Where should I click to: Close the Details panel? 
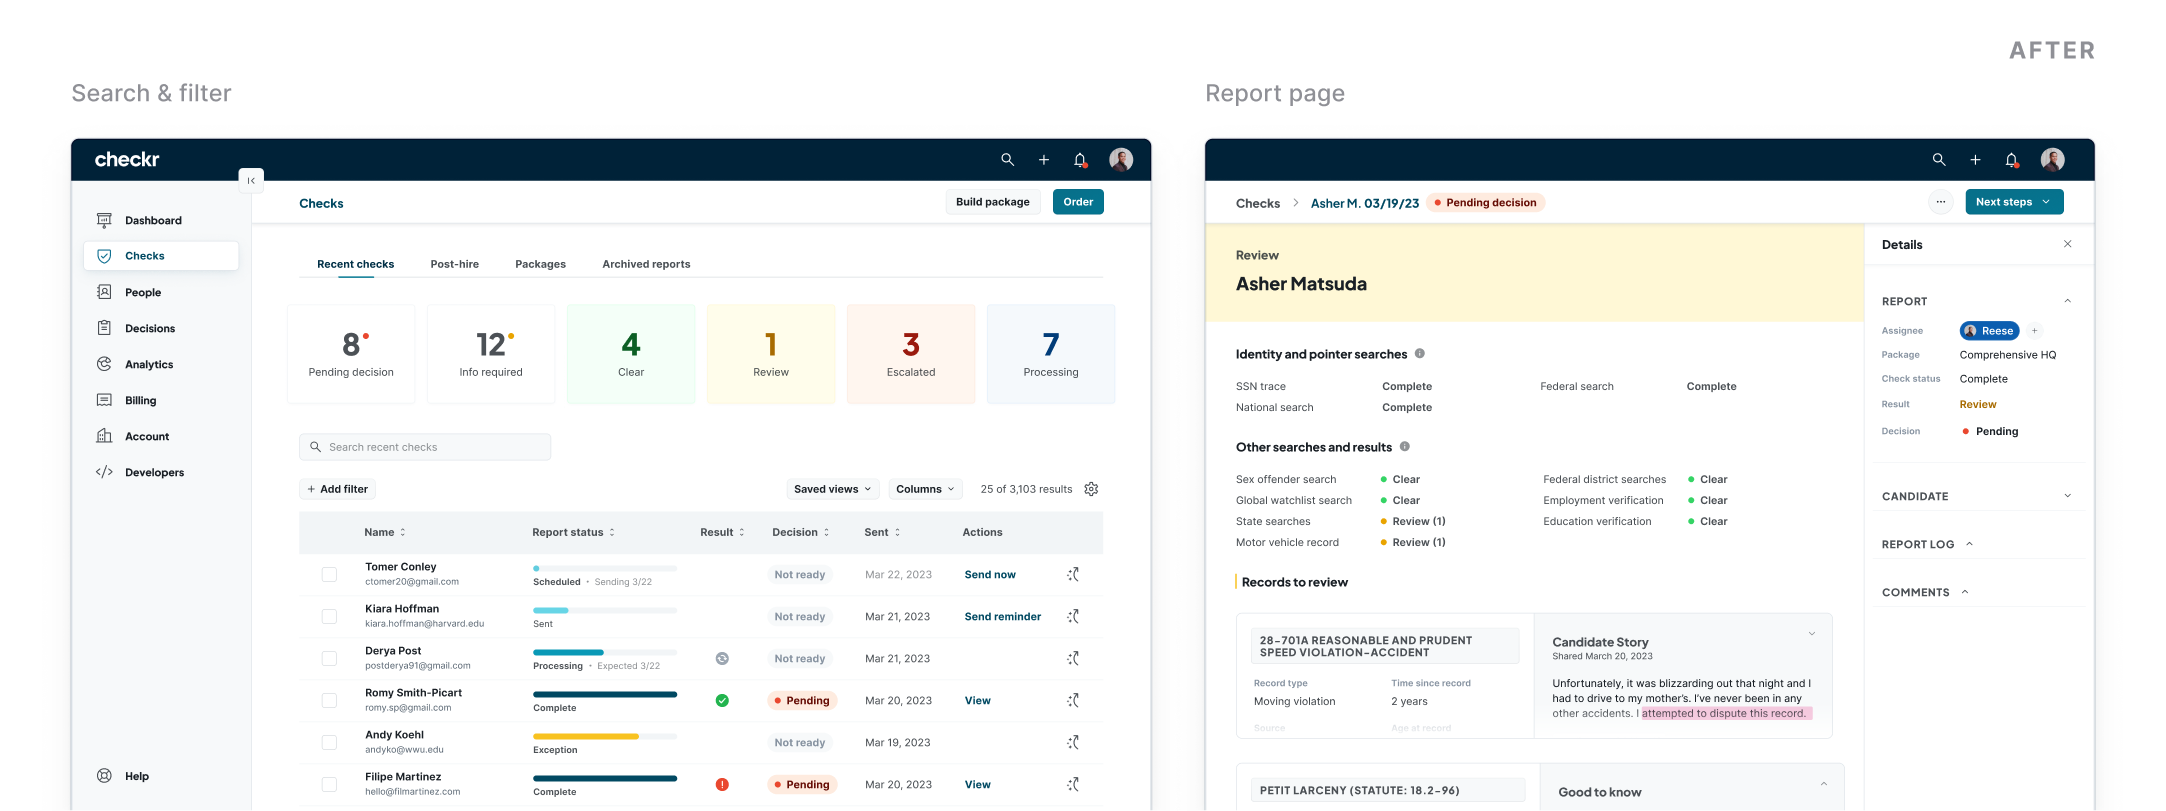pyautogui.click(x=2067, y=244)
